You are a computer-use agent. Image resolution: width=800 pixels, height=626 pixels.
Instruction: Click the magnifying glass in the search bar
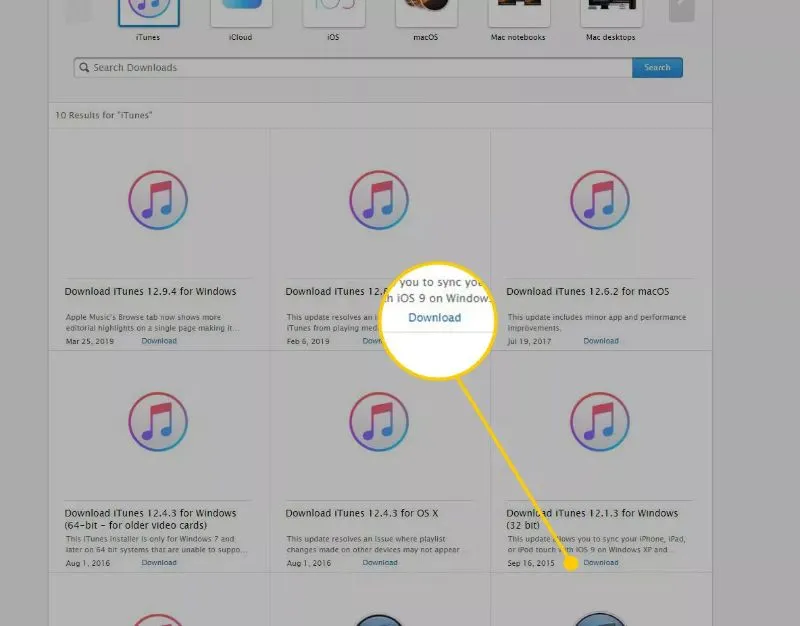[x=85, y=67]
